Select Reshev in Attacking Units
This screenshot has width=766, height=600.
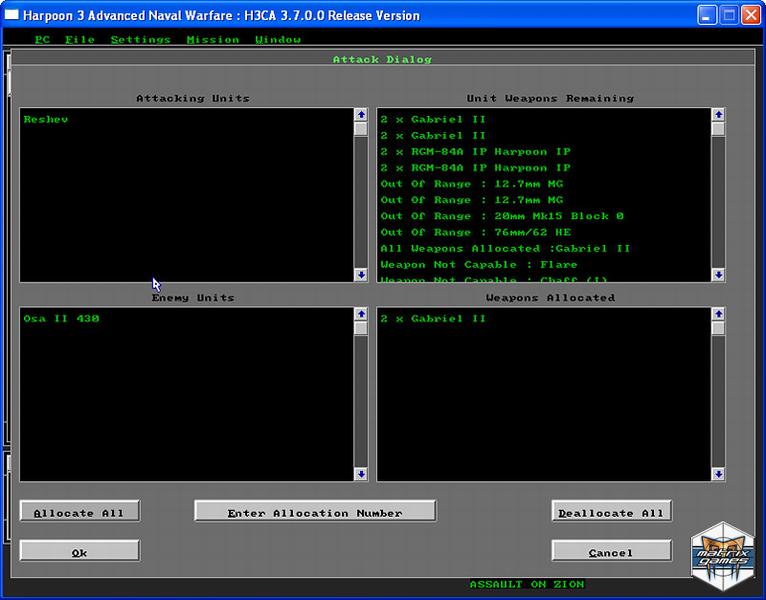(x=46, y=120)
